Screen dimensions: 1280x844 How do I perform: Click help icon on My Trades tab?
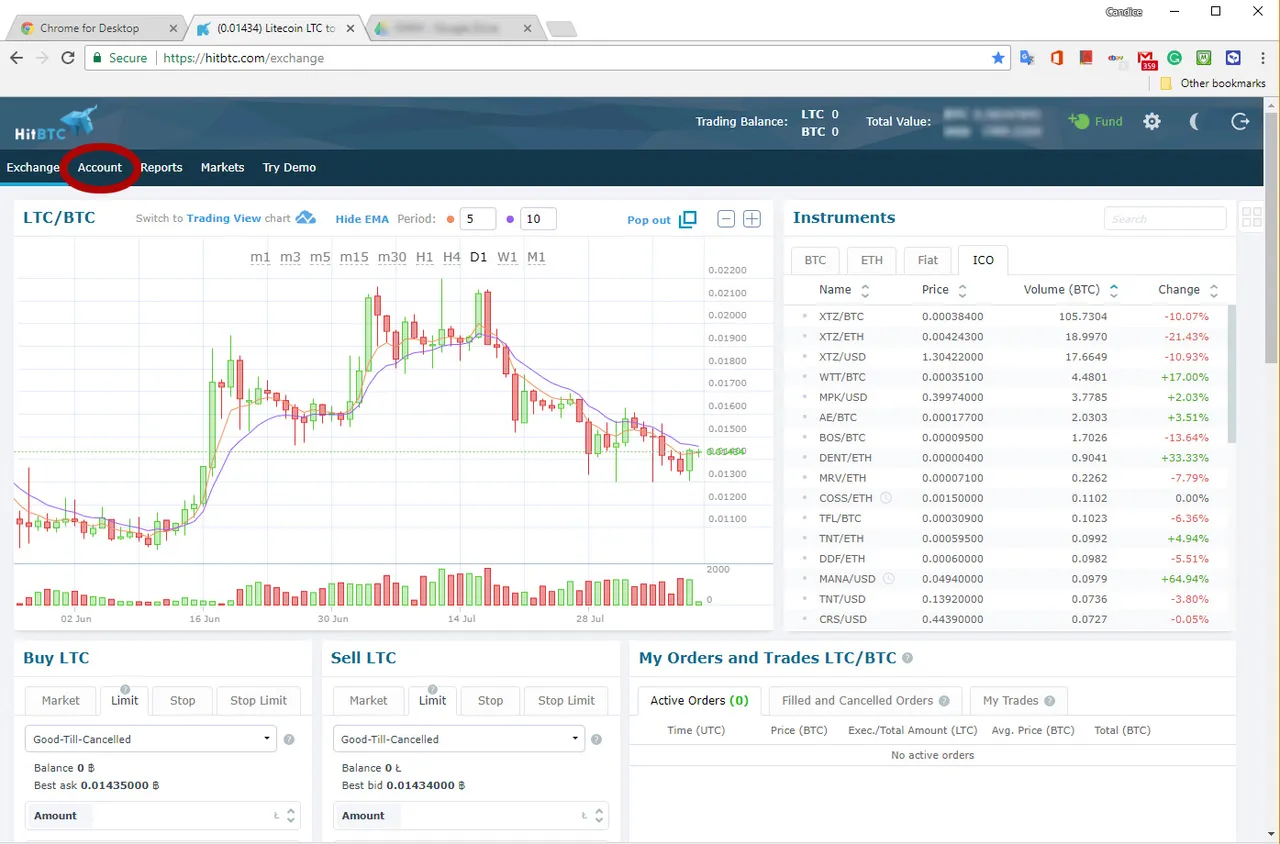(1049, 701)
